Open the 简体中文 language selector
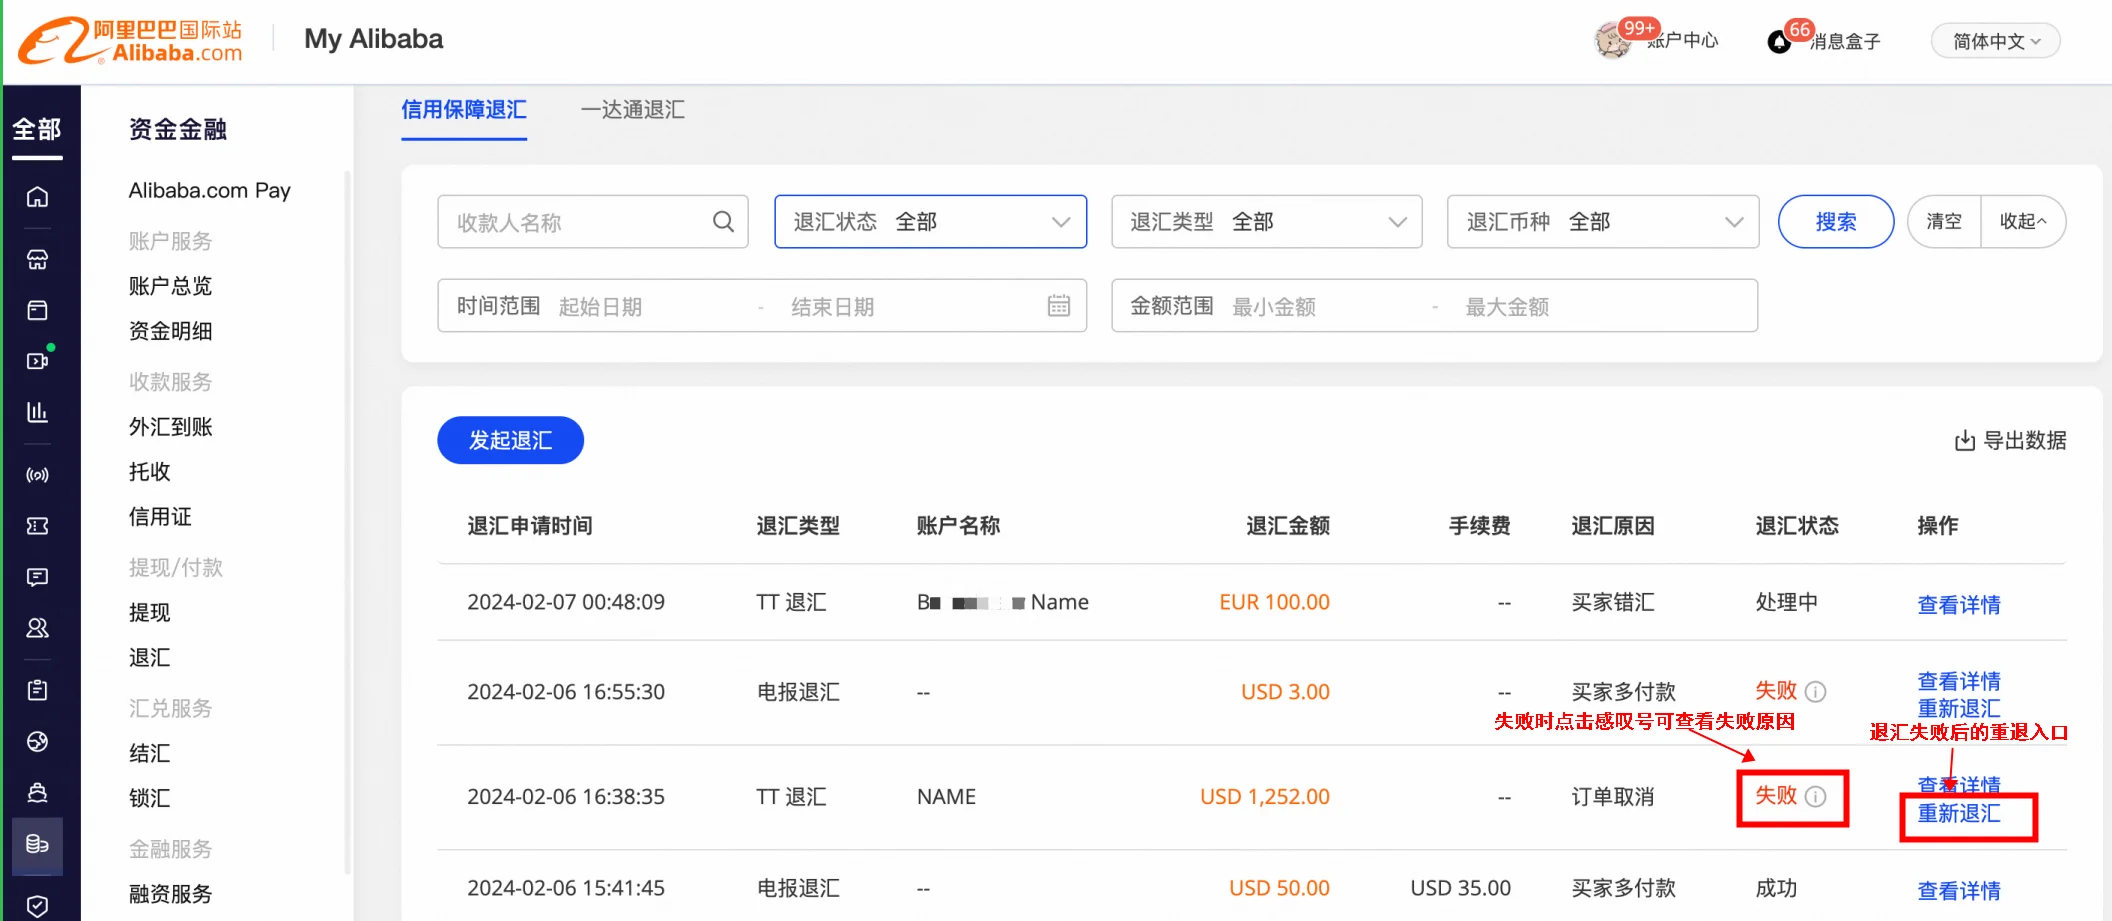 [1995, 41]
